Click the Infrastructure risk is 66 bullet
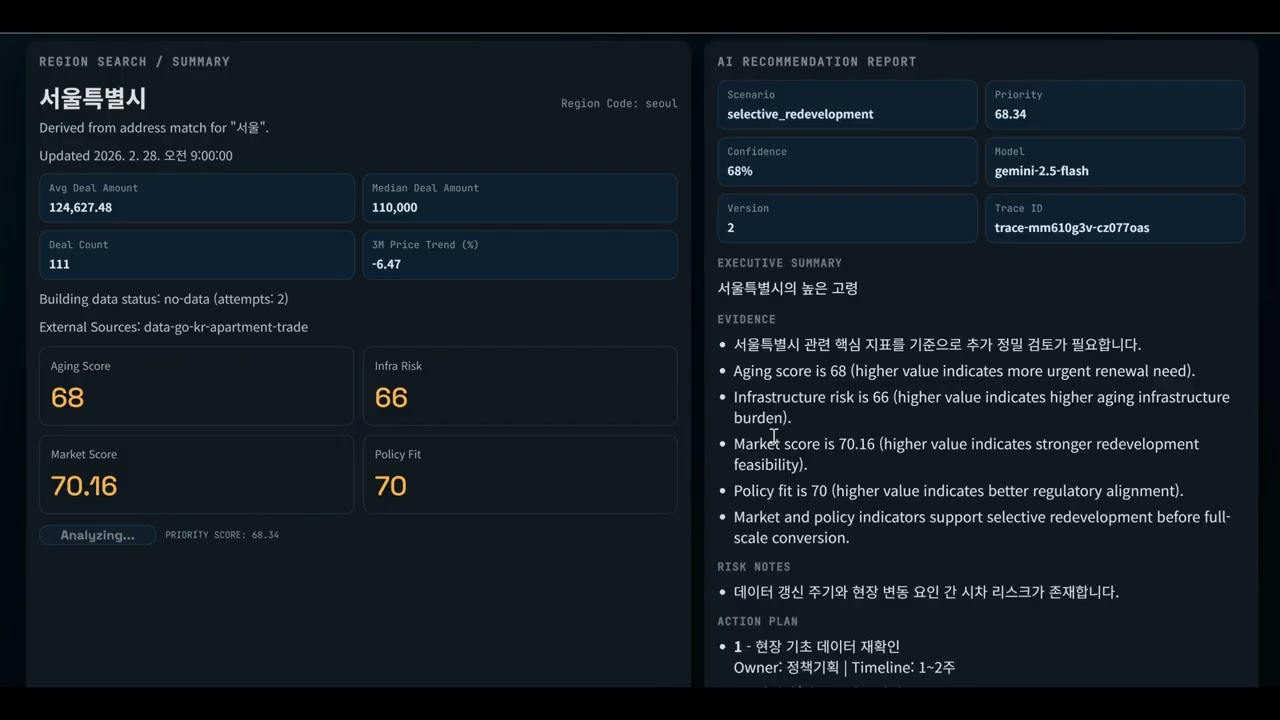1280x720 pixels. [982, 407]
